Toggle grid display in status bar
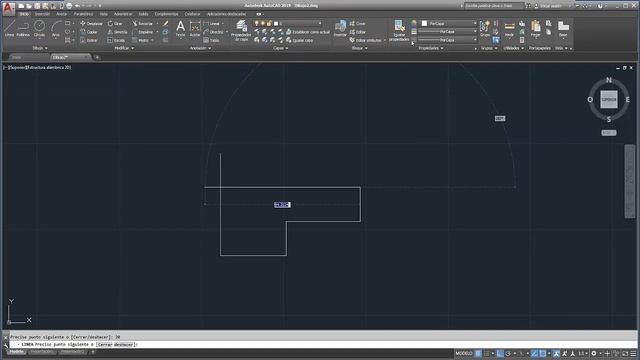This screenshot has height=360, width=640. [478, 353]
